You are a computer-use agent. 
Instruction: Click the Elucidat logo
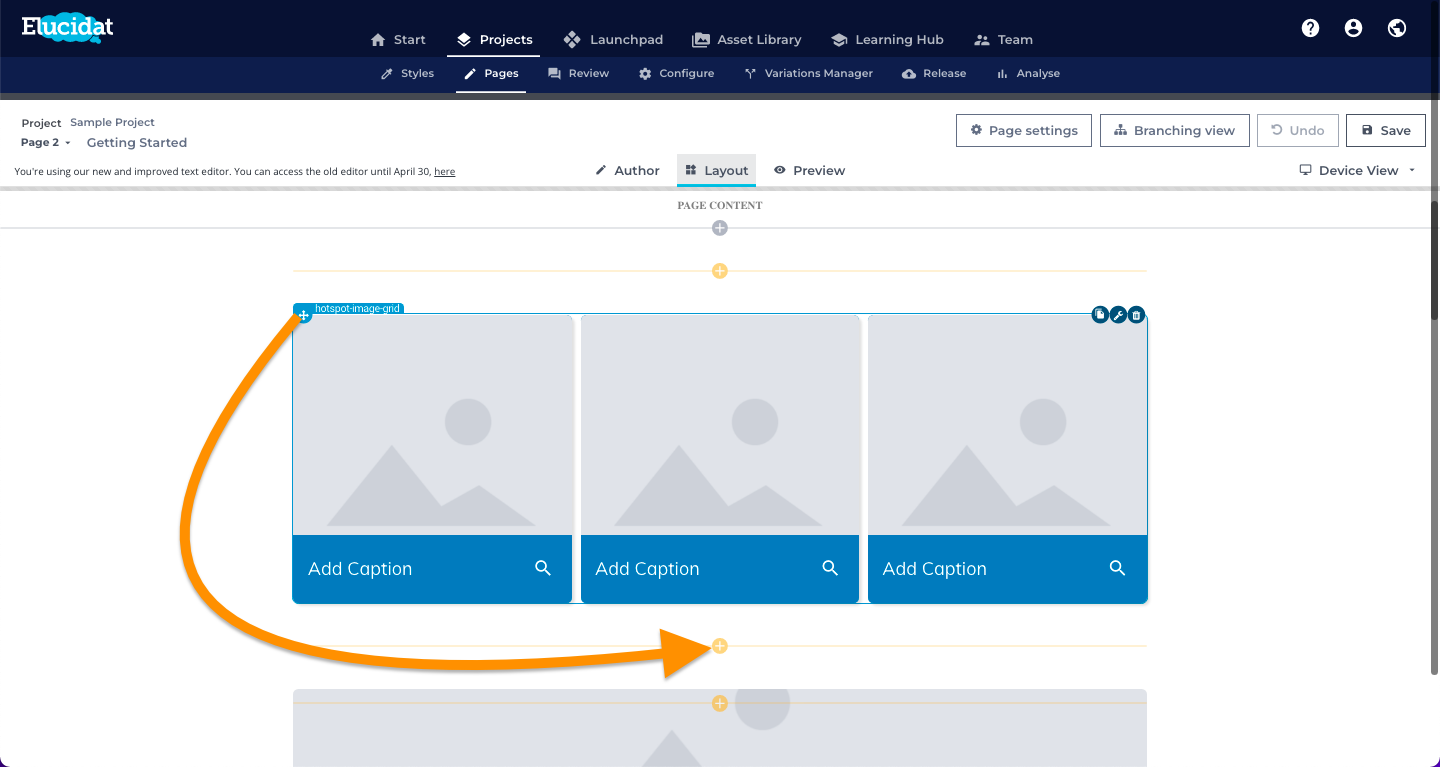coord(68,28)
